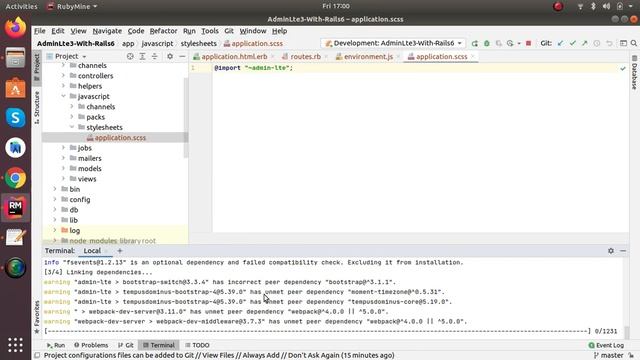Hide the Terminal panel with minus icon
This screenshot has height=360, width=640.
[623, 251]
